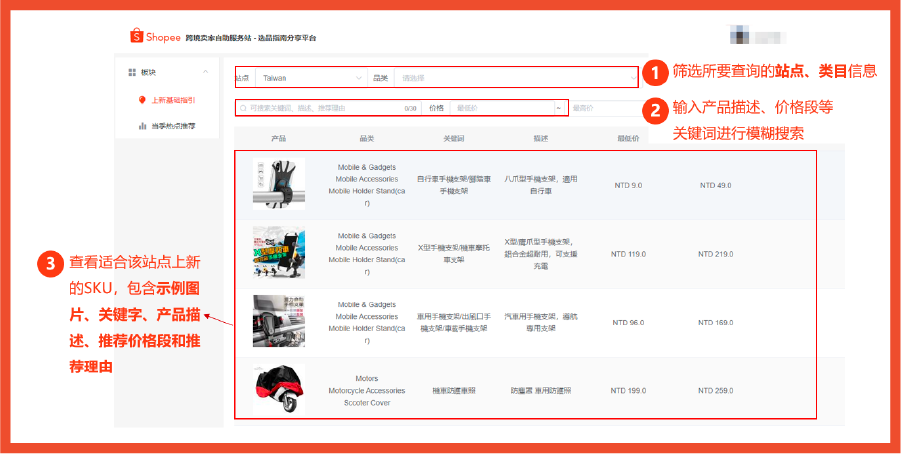This screenshot has height=454, width=901.
Task: Open the 站点 dropdown showing Taiwan
Action: (x=311, y=78)
